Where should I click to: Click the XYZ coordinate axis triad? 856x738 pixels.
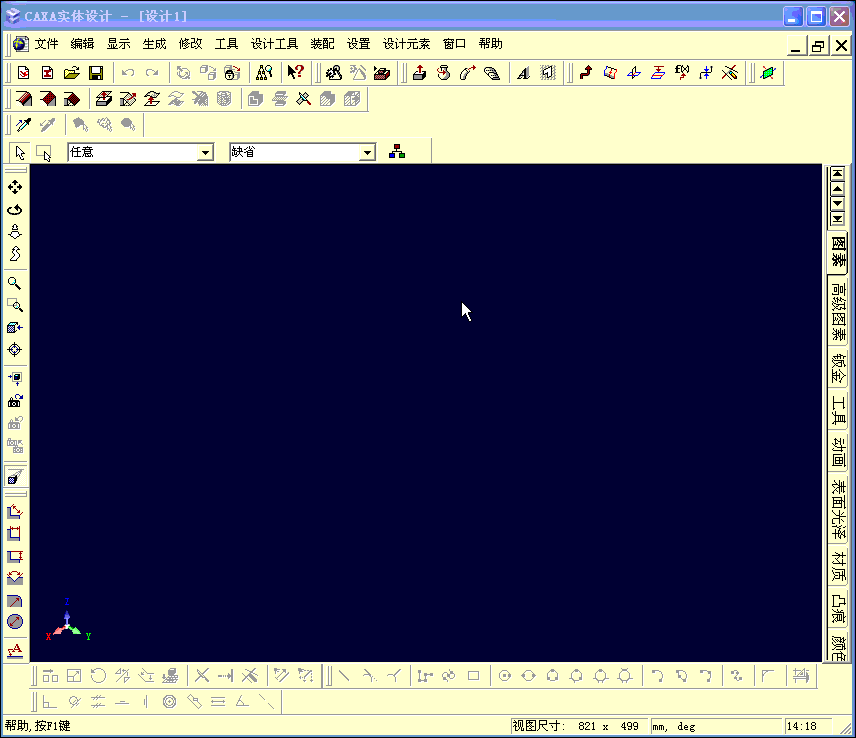(68, 621)
